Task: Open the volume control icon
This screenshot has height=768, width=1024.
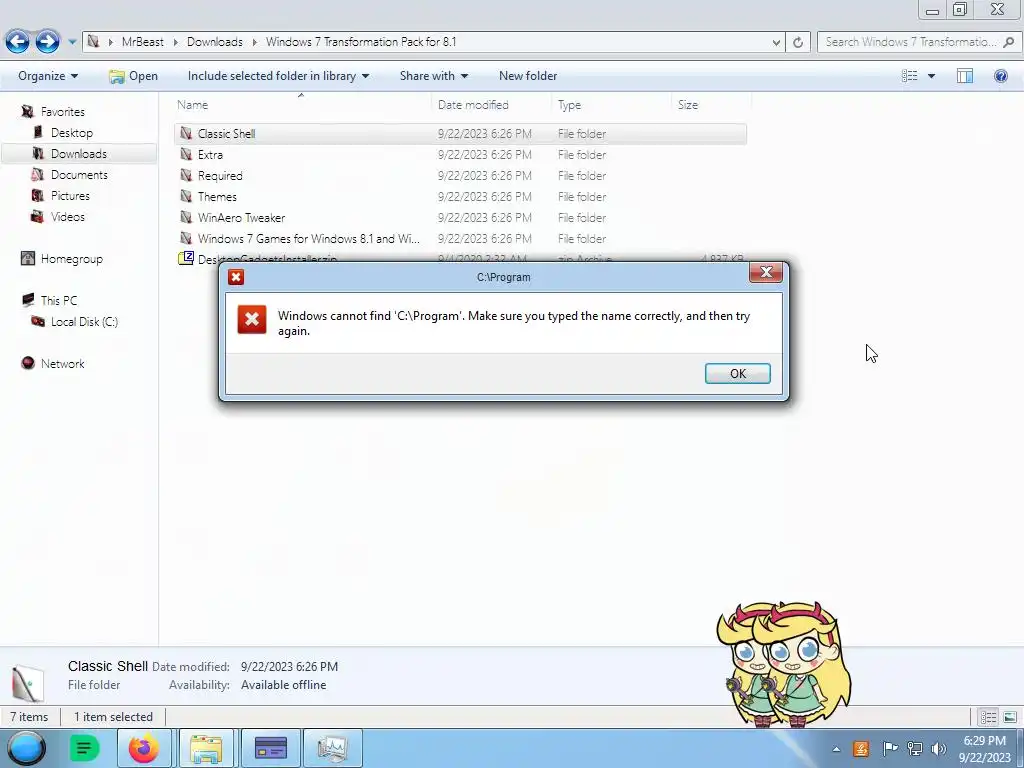Action: [939, 748]
